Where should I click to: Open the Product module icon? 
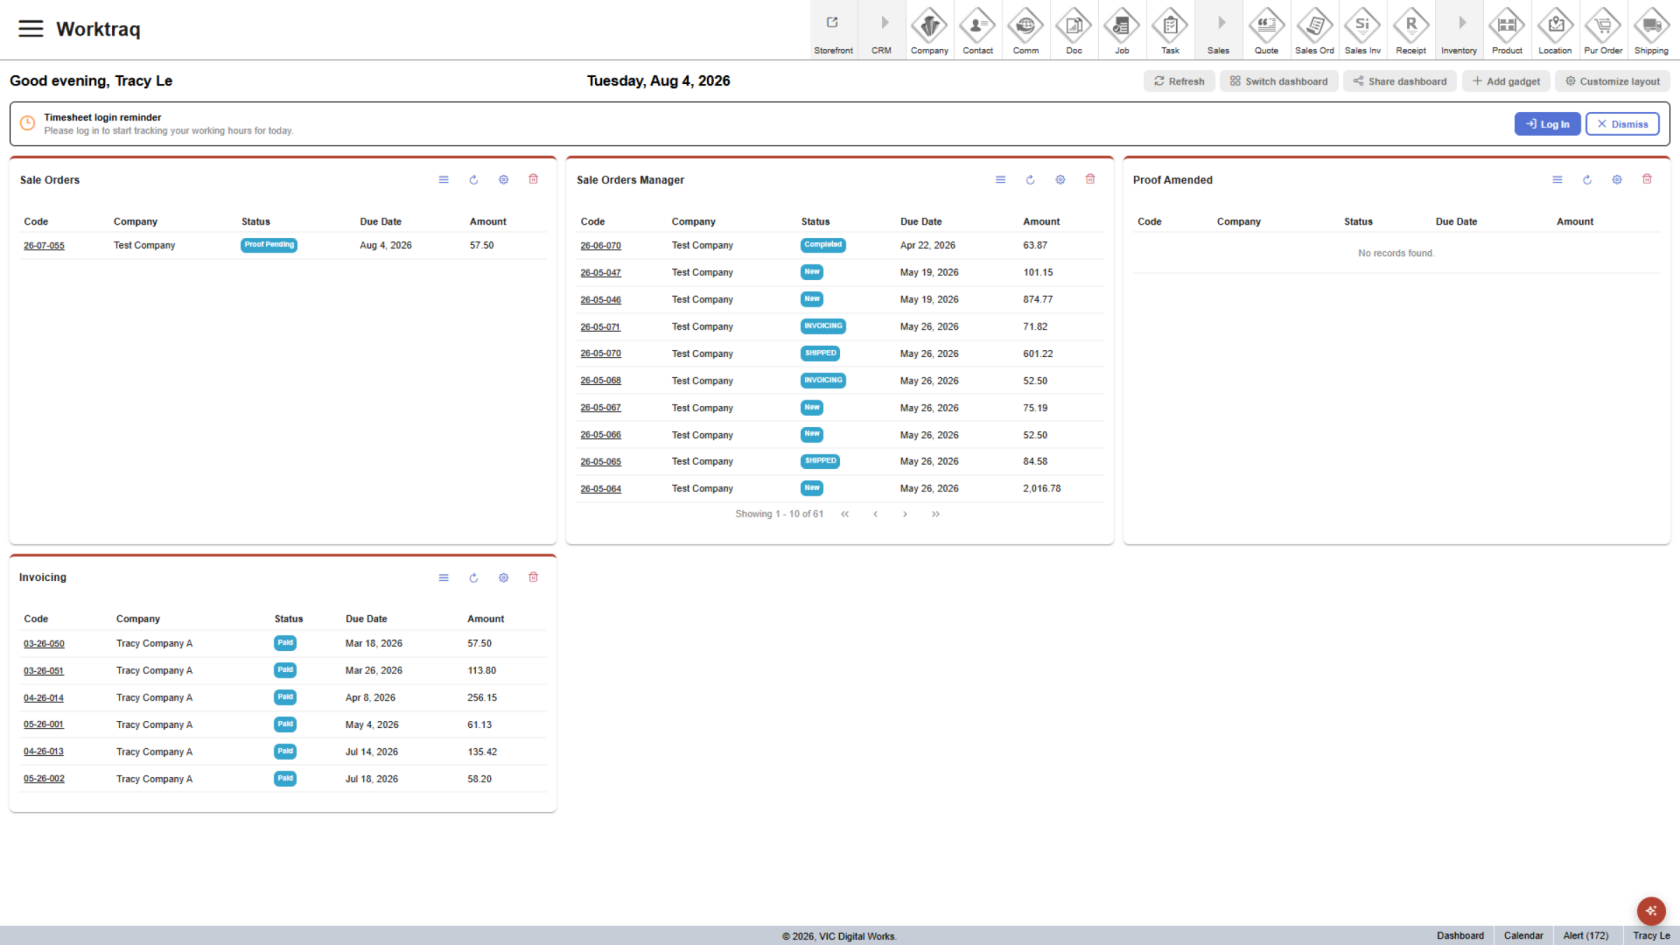(1507, 29)
